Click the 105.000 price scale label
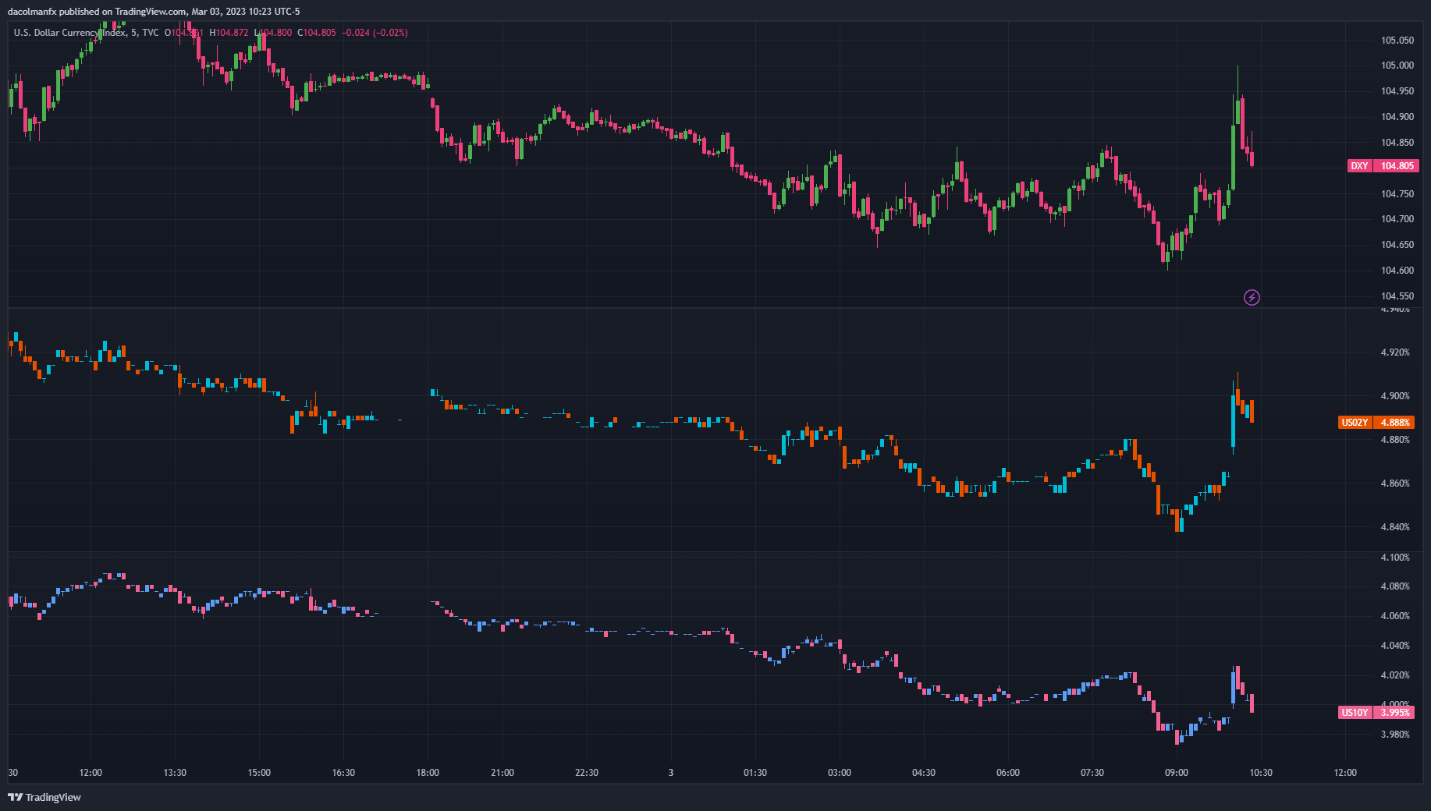Viewport: 1431px width, 811px height. click(x=1397, y=66)
